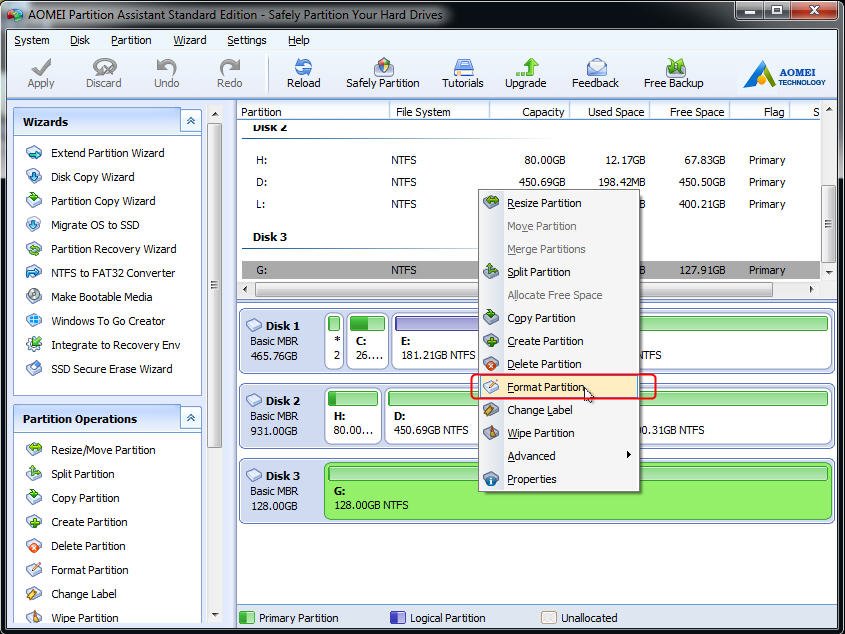Launch Extend Partition Wizard
845x634 pixels.
[x=95, y=153]
